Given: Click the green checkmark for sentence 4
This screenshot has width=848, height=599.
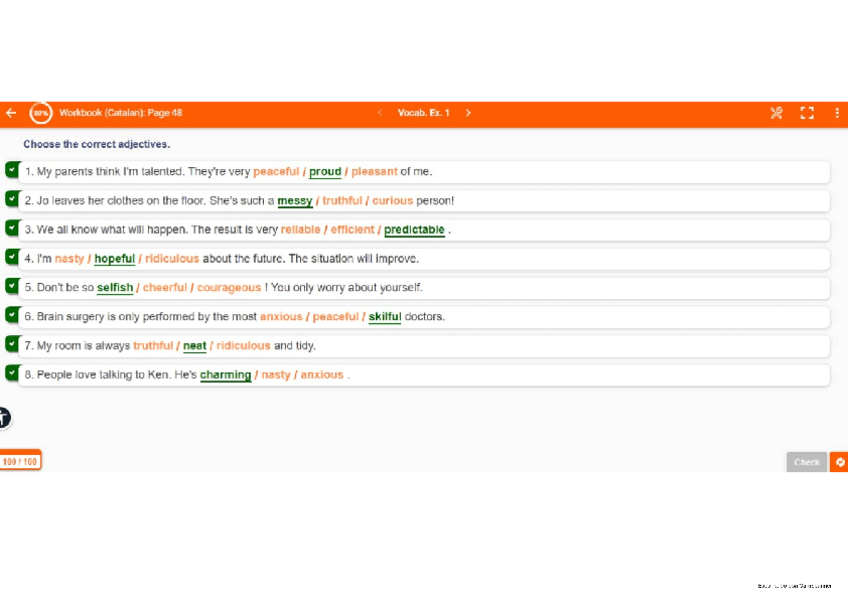Looking at the screenshot, I should (12, 256).
